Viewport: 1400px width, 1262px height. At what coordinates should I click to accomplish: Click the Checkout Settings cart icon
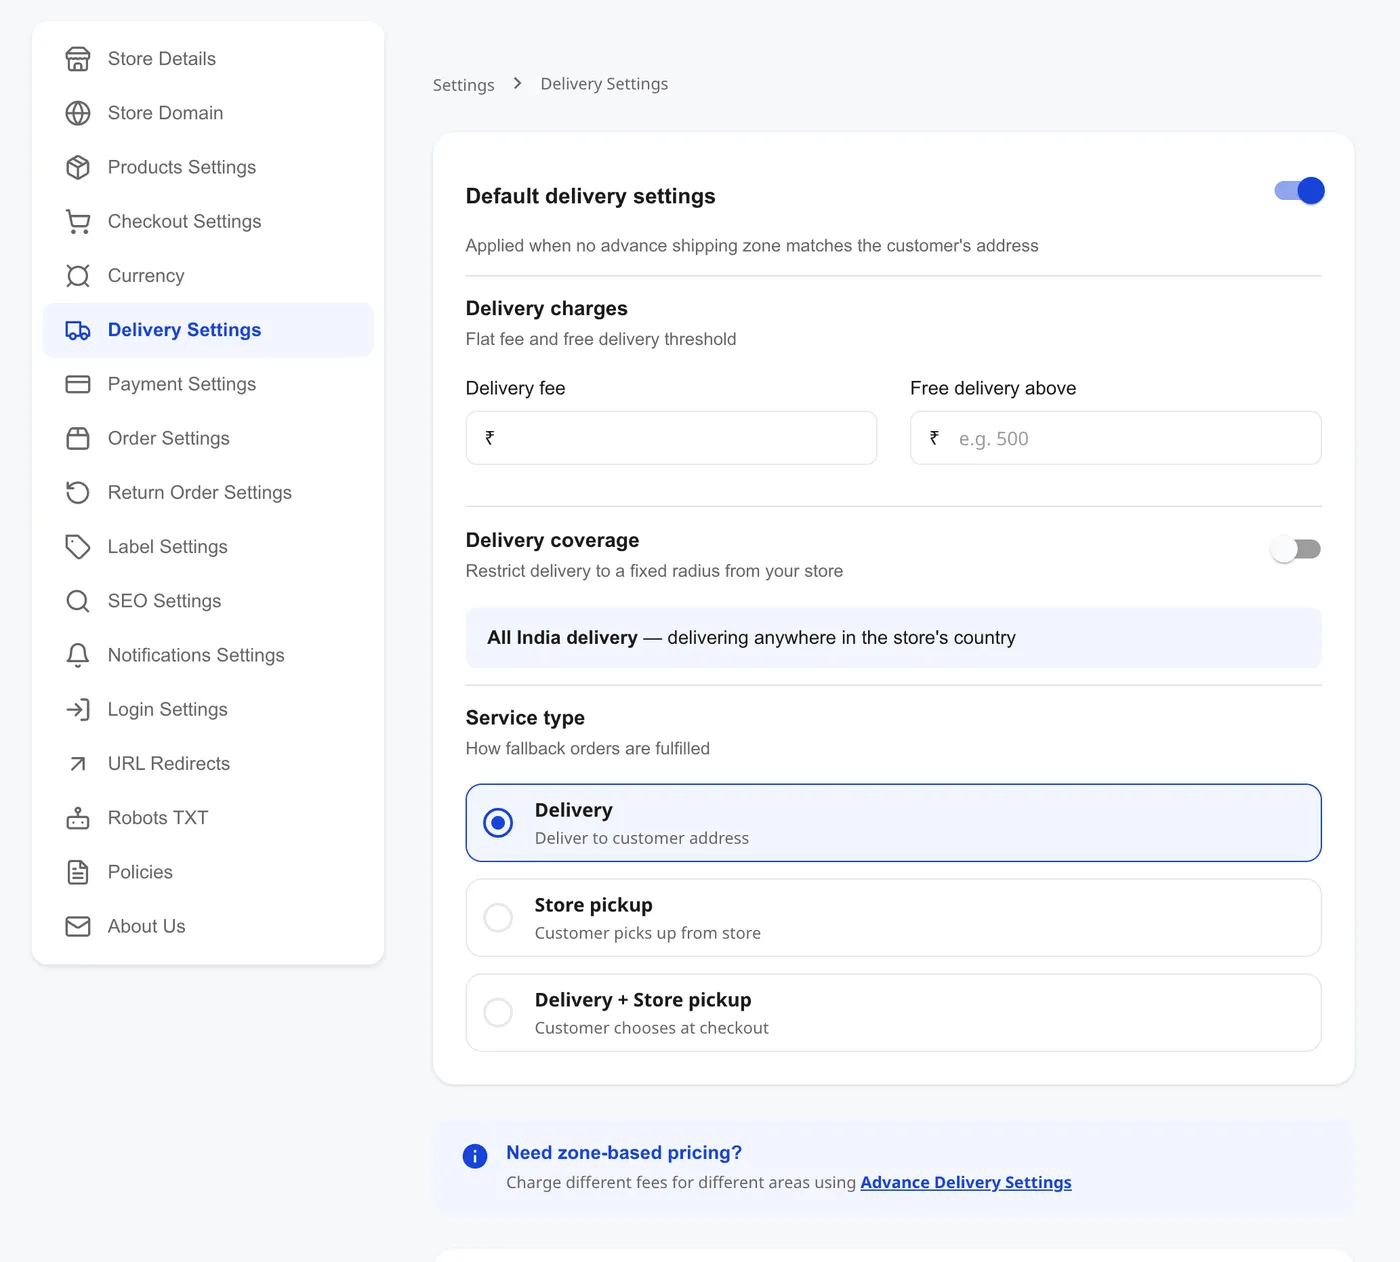78,221
